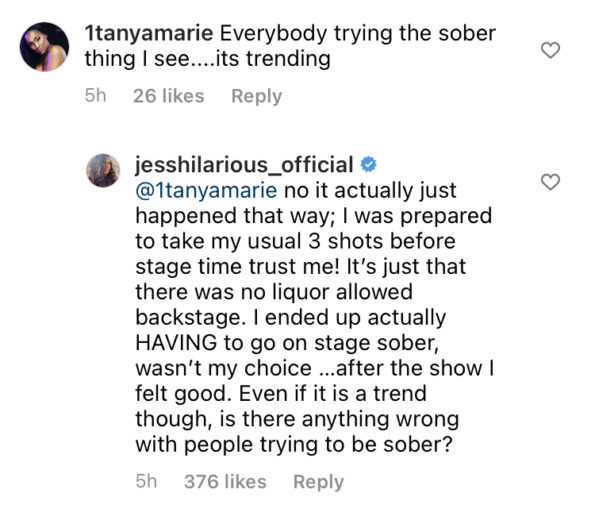Open the jesshilarious_official username link
The width and height of the screenshot is (595, 516).
(244, 165)
